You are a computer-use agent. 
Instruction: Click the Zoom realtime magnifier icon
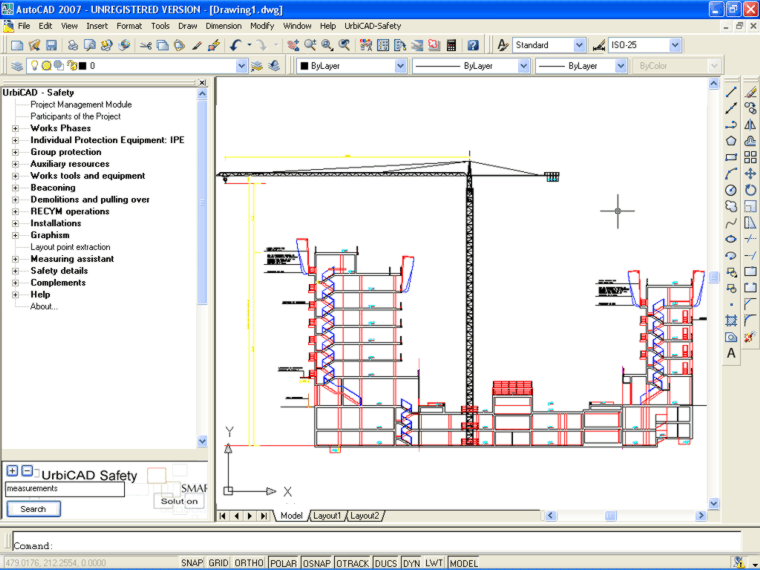tap(310, 45)
